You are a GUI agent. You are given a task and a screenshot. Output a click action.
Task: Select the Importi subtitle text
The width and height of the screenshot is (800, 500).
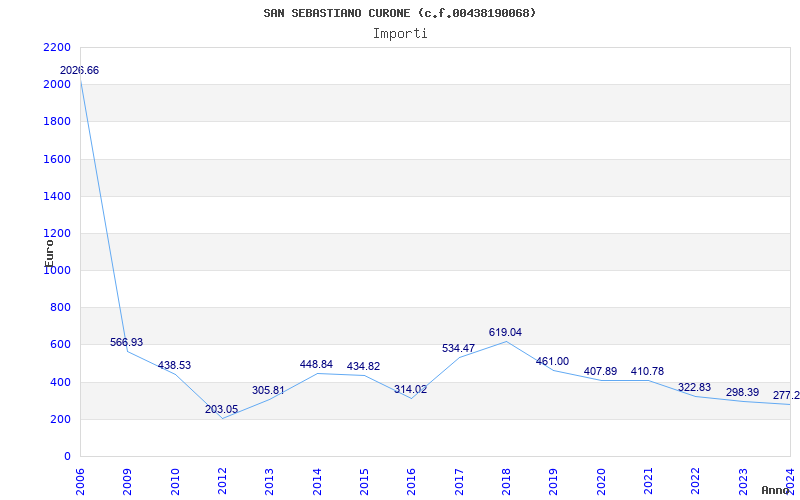[x=400, y=33]
